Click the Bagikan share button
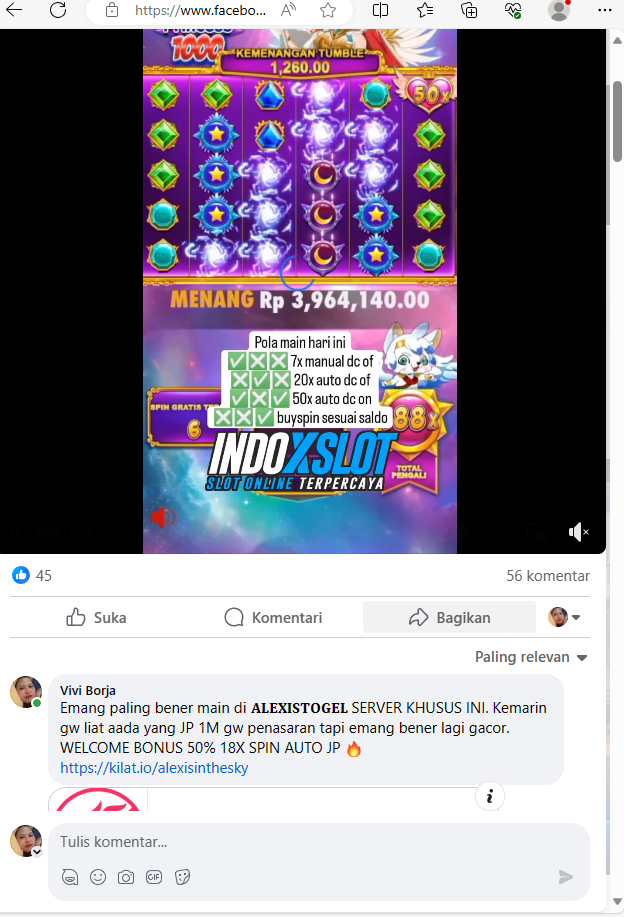624x917 pixels. pos(449,618)
